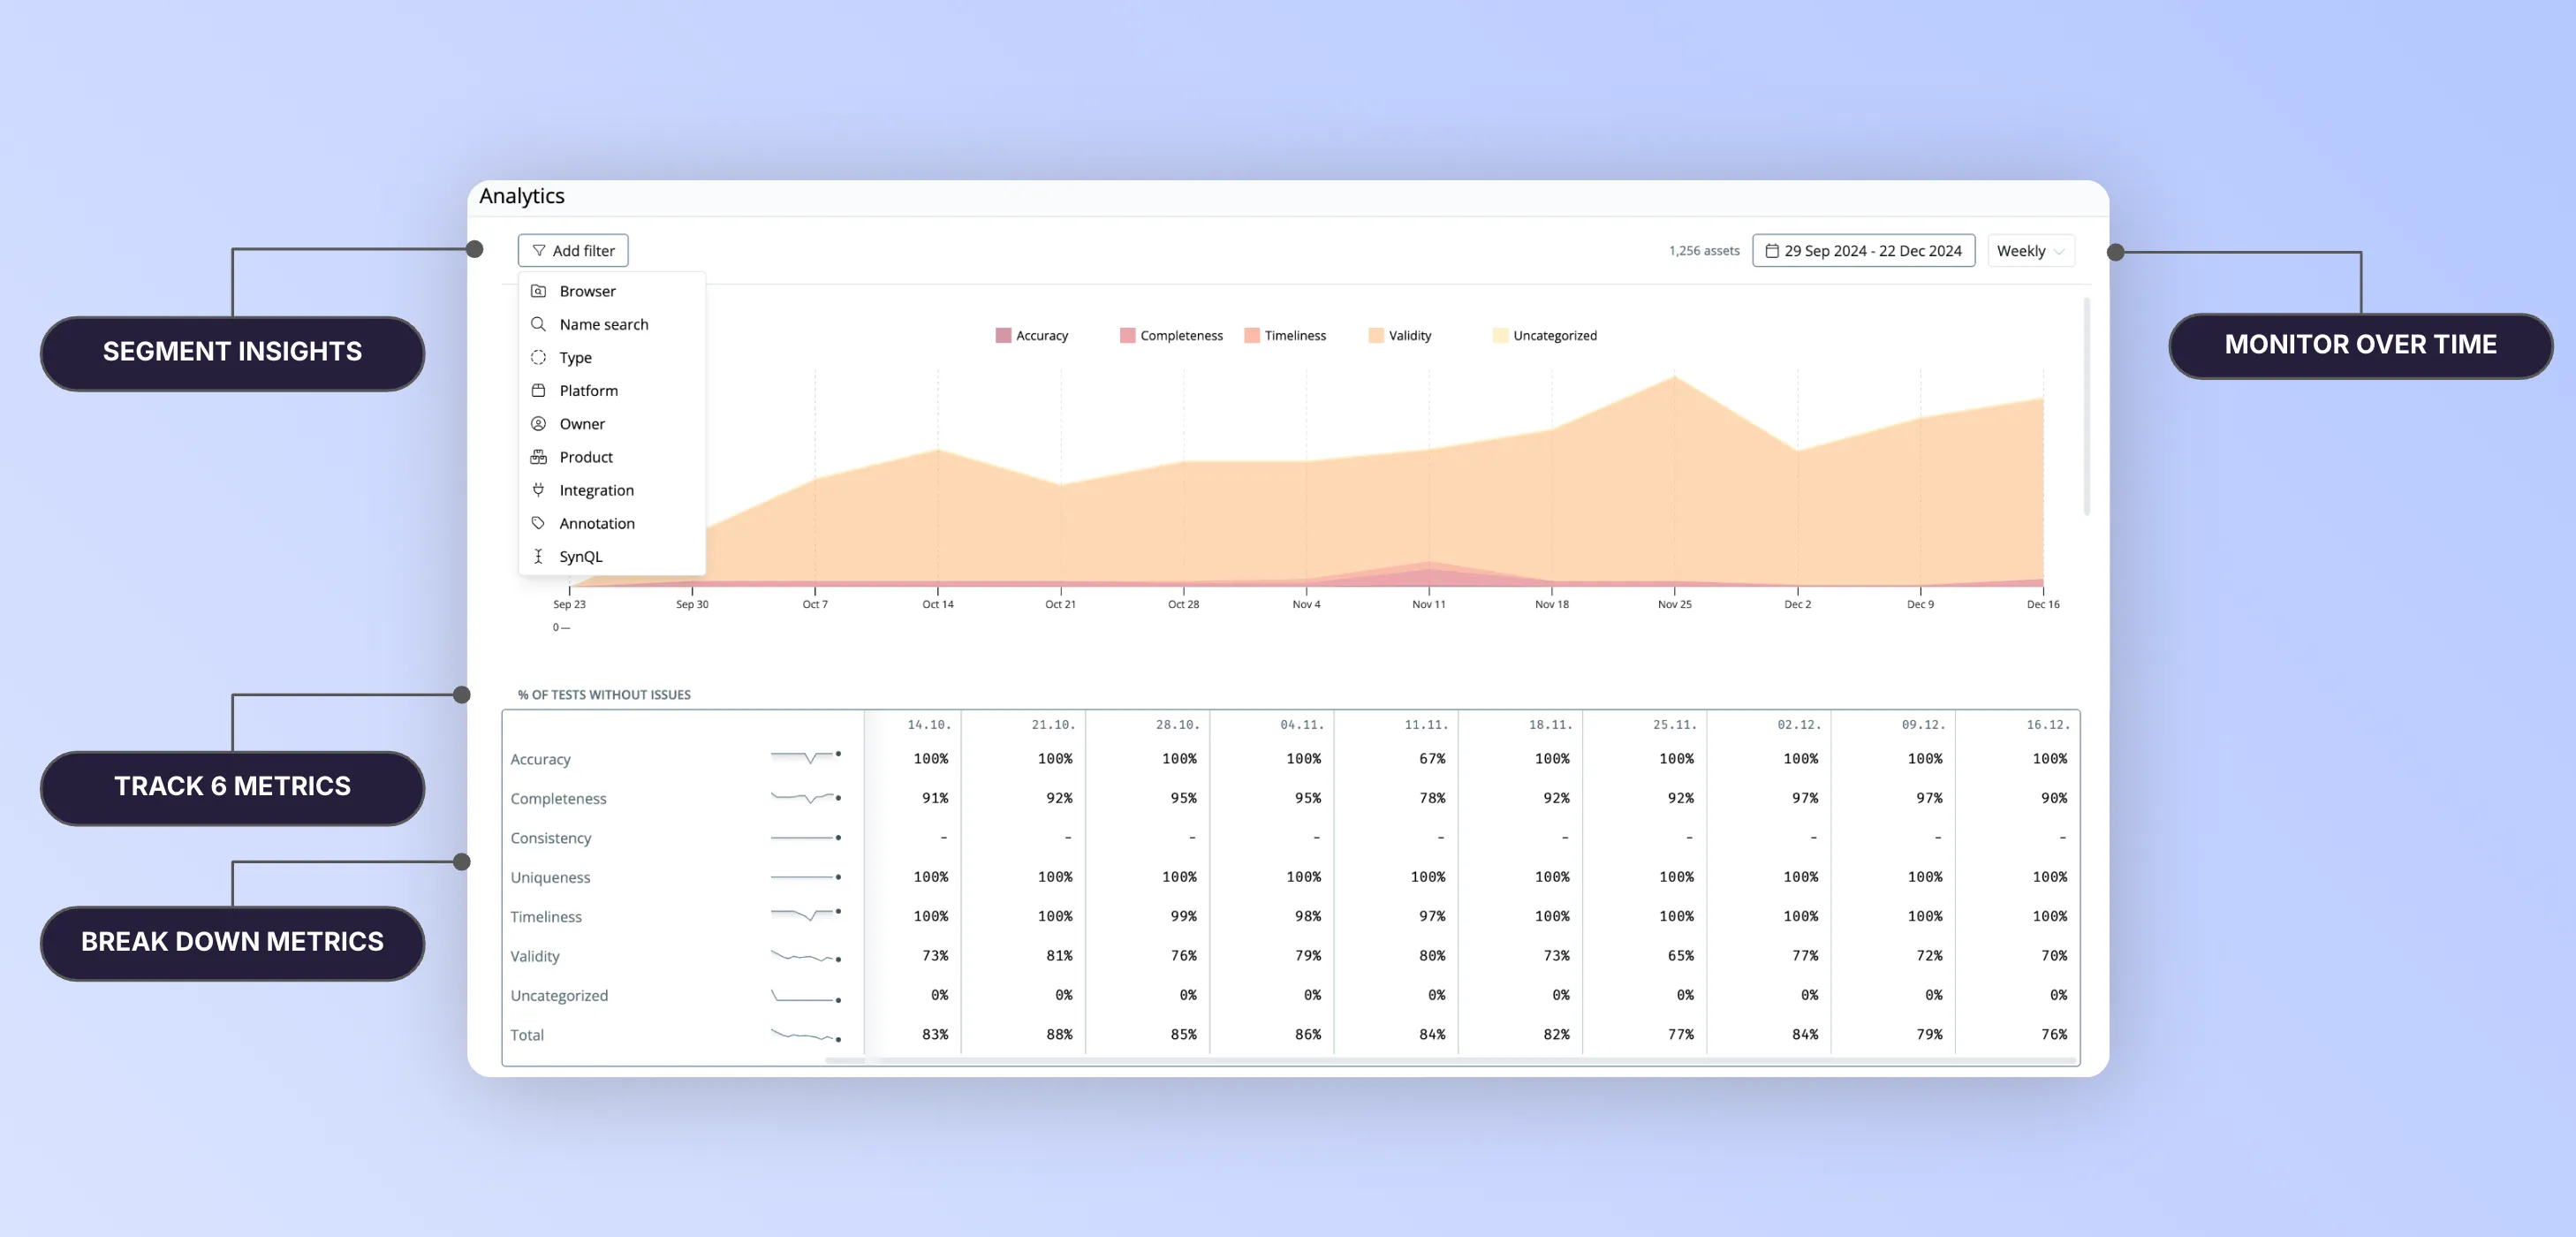This screenshot has height=1237, width=2576.
Task: Click the Timeliness row label
Action: tap(545, 917)
